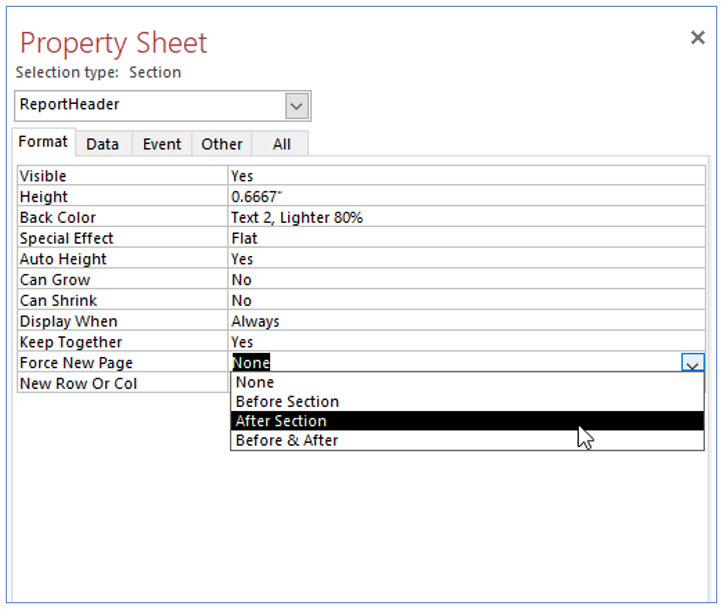Choose After Section from the dropdown list
The width and height of the screenshot is (728, 610).
467,421
